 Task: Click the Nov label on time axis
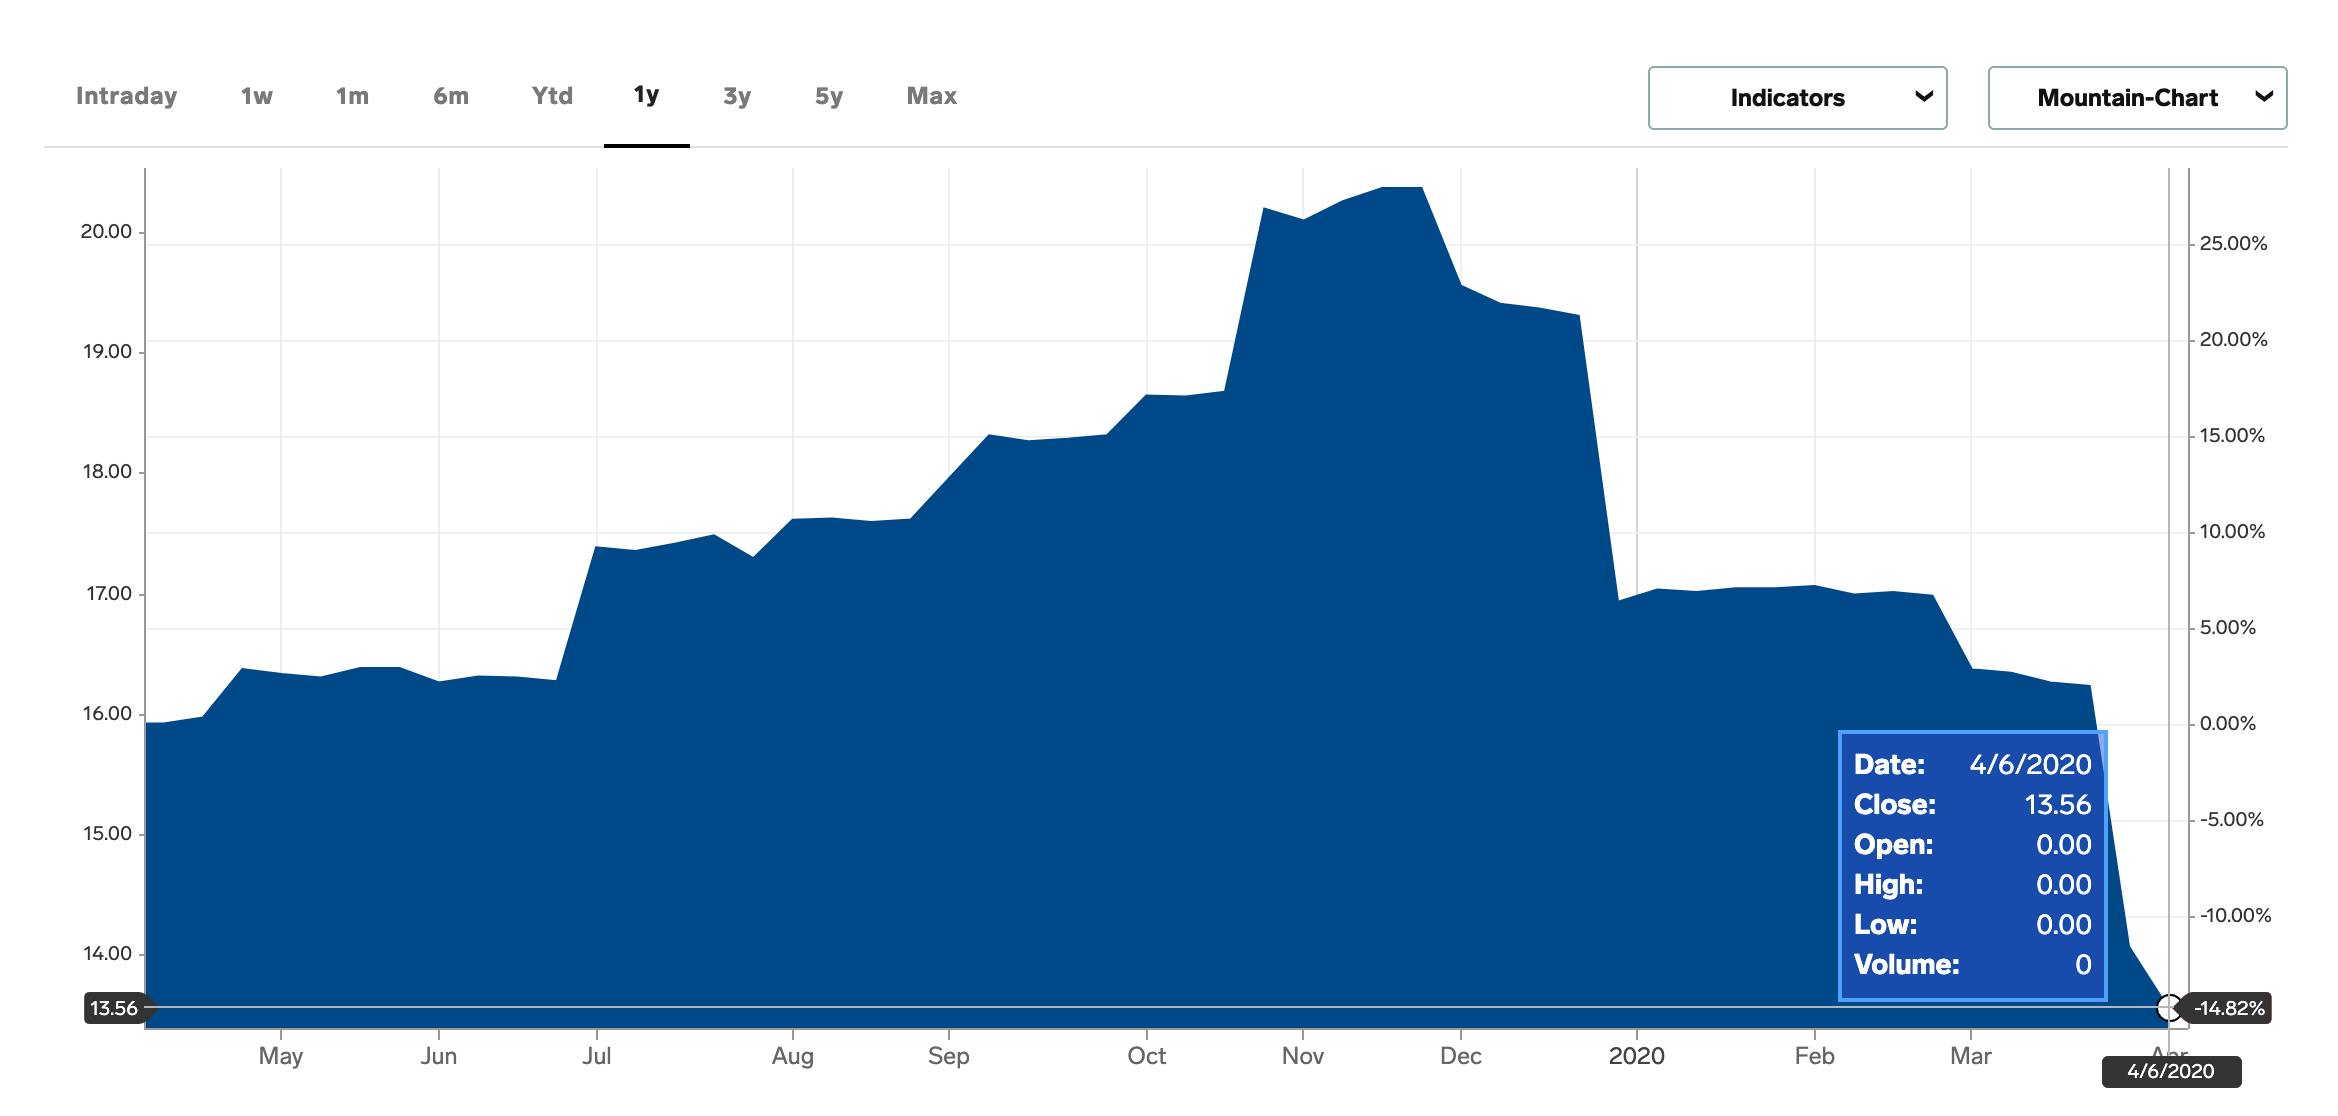pos(1302,1056)
